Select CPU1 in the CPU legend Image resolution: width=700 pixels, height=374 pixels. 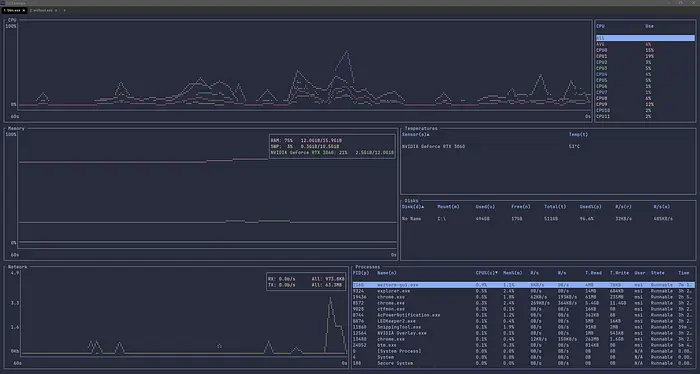point(645,56)
